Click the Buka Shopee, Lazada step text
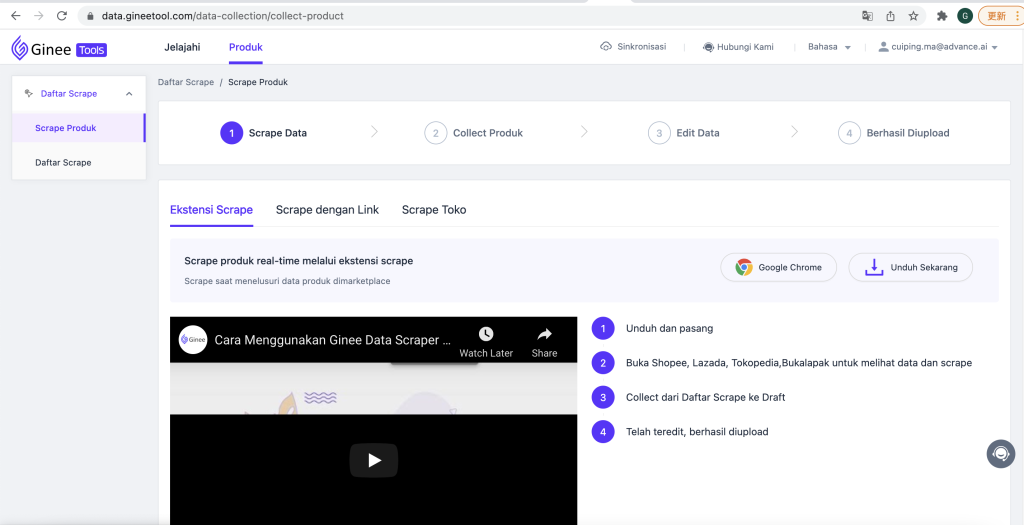Image resolution: width=1024 pixels, height=525 pixels. click(x=799, y=363)
